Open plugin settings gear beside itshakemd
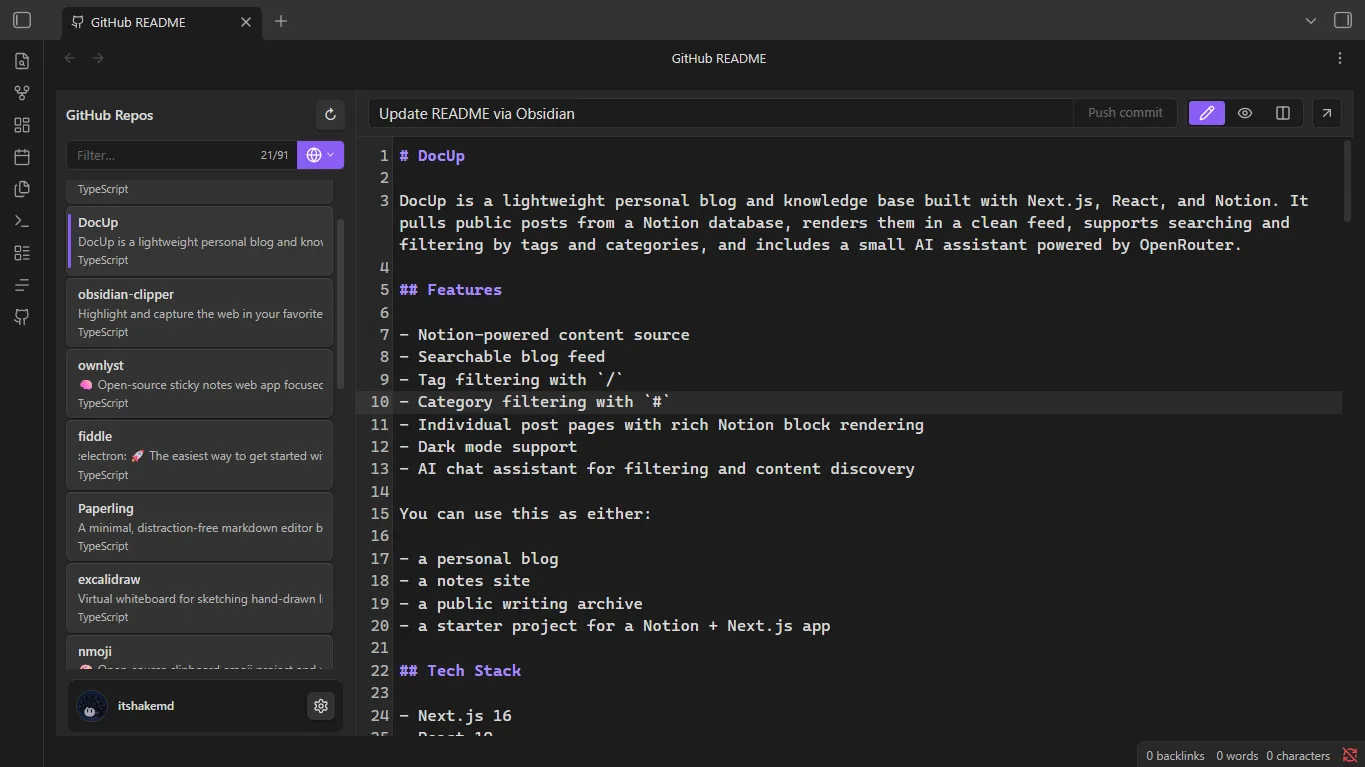 point(321,706)
